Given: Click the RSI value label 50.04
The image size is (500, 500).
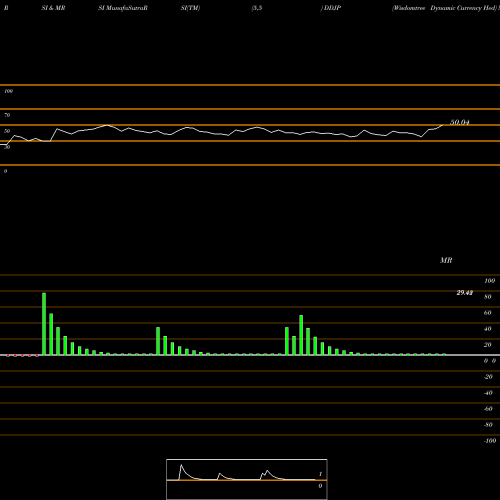Looking at the screenshot, I should [460, 122].
